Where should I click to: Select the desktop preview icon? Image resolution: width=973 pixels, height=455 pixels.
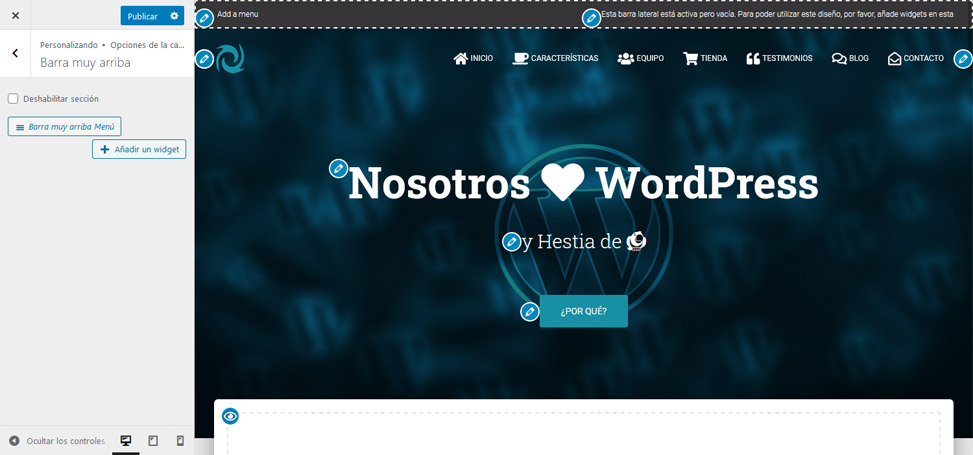(126, 441)
